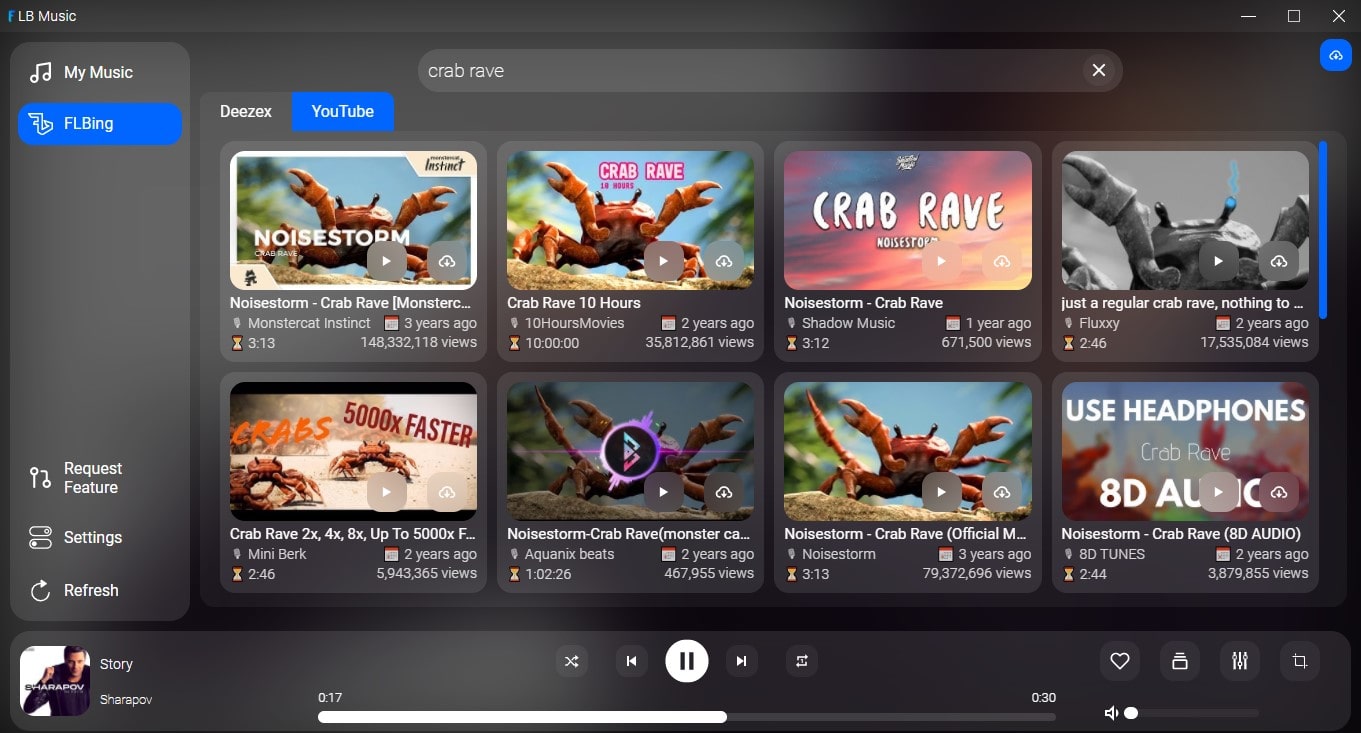
Task: Download the Crab Rave 10 Hours track
Action: click(724, 261)
